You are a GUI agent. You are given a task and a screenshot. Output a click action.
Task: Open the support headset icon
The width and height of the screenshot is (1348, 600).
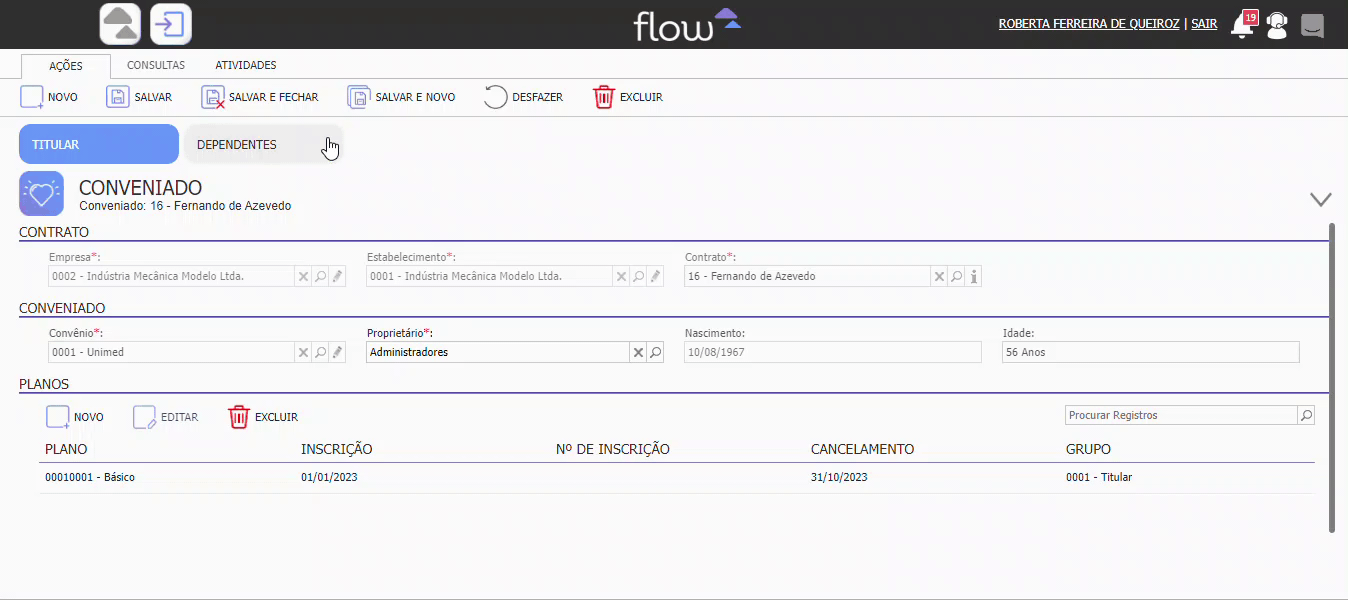pyautogui.click(x=1277, y=25)
